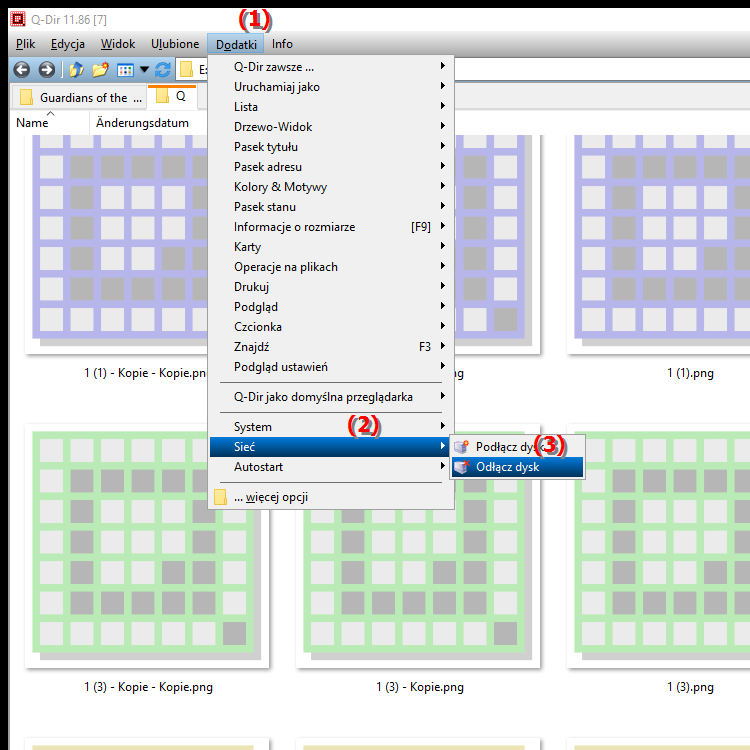The image size is (750, 750).
Task: Open the view mode icon
Action: [126, 70]
